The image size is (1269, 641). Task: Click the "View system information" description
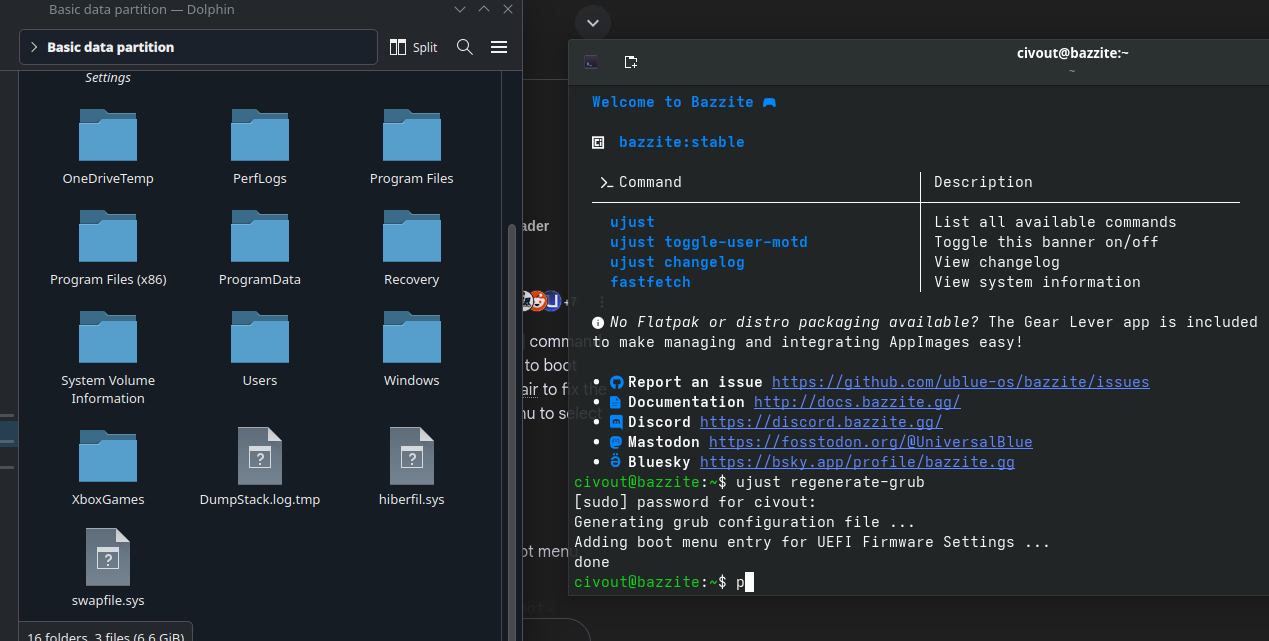pos(1037,282)
